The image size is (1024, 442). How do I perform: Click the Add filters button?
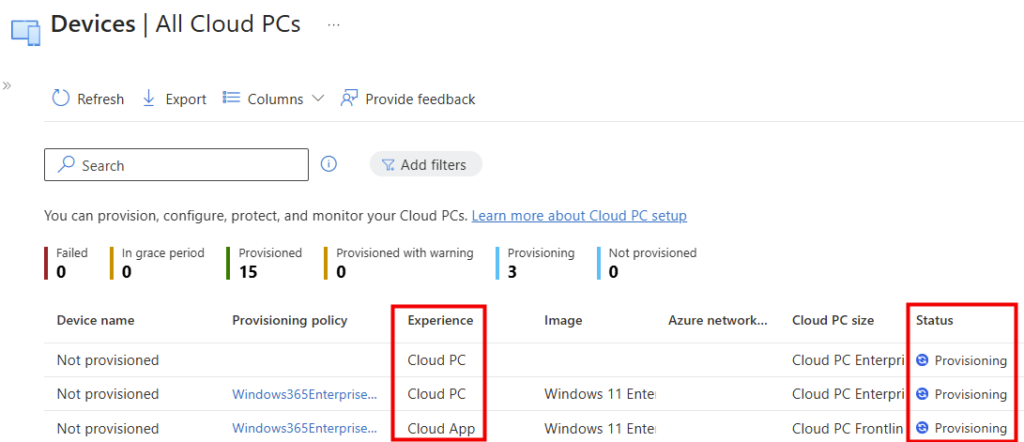click(425, 165)
